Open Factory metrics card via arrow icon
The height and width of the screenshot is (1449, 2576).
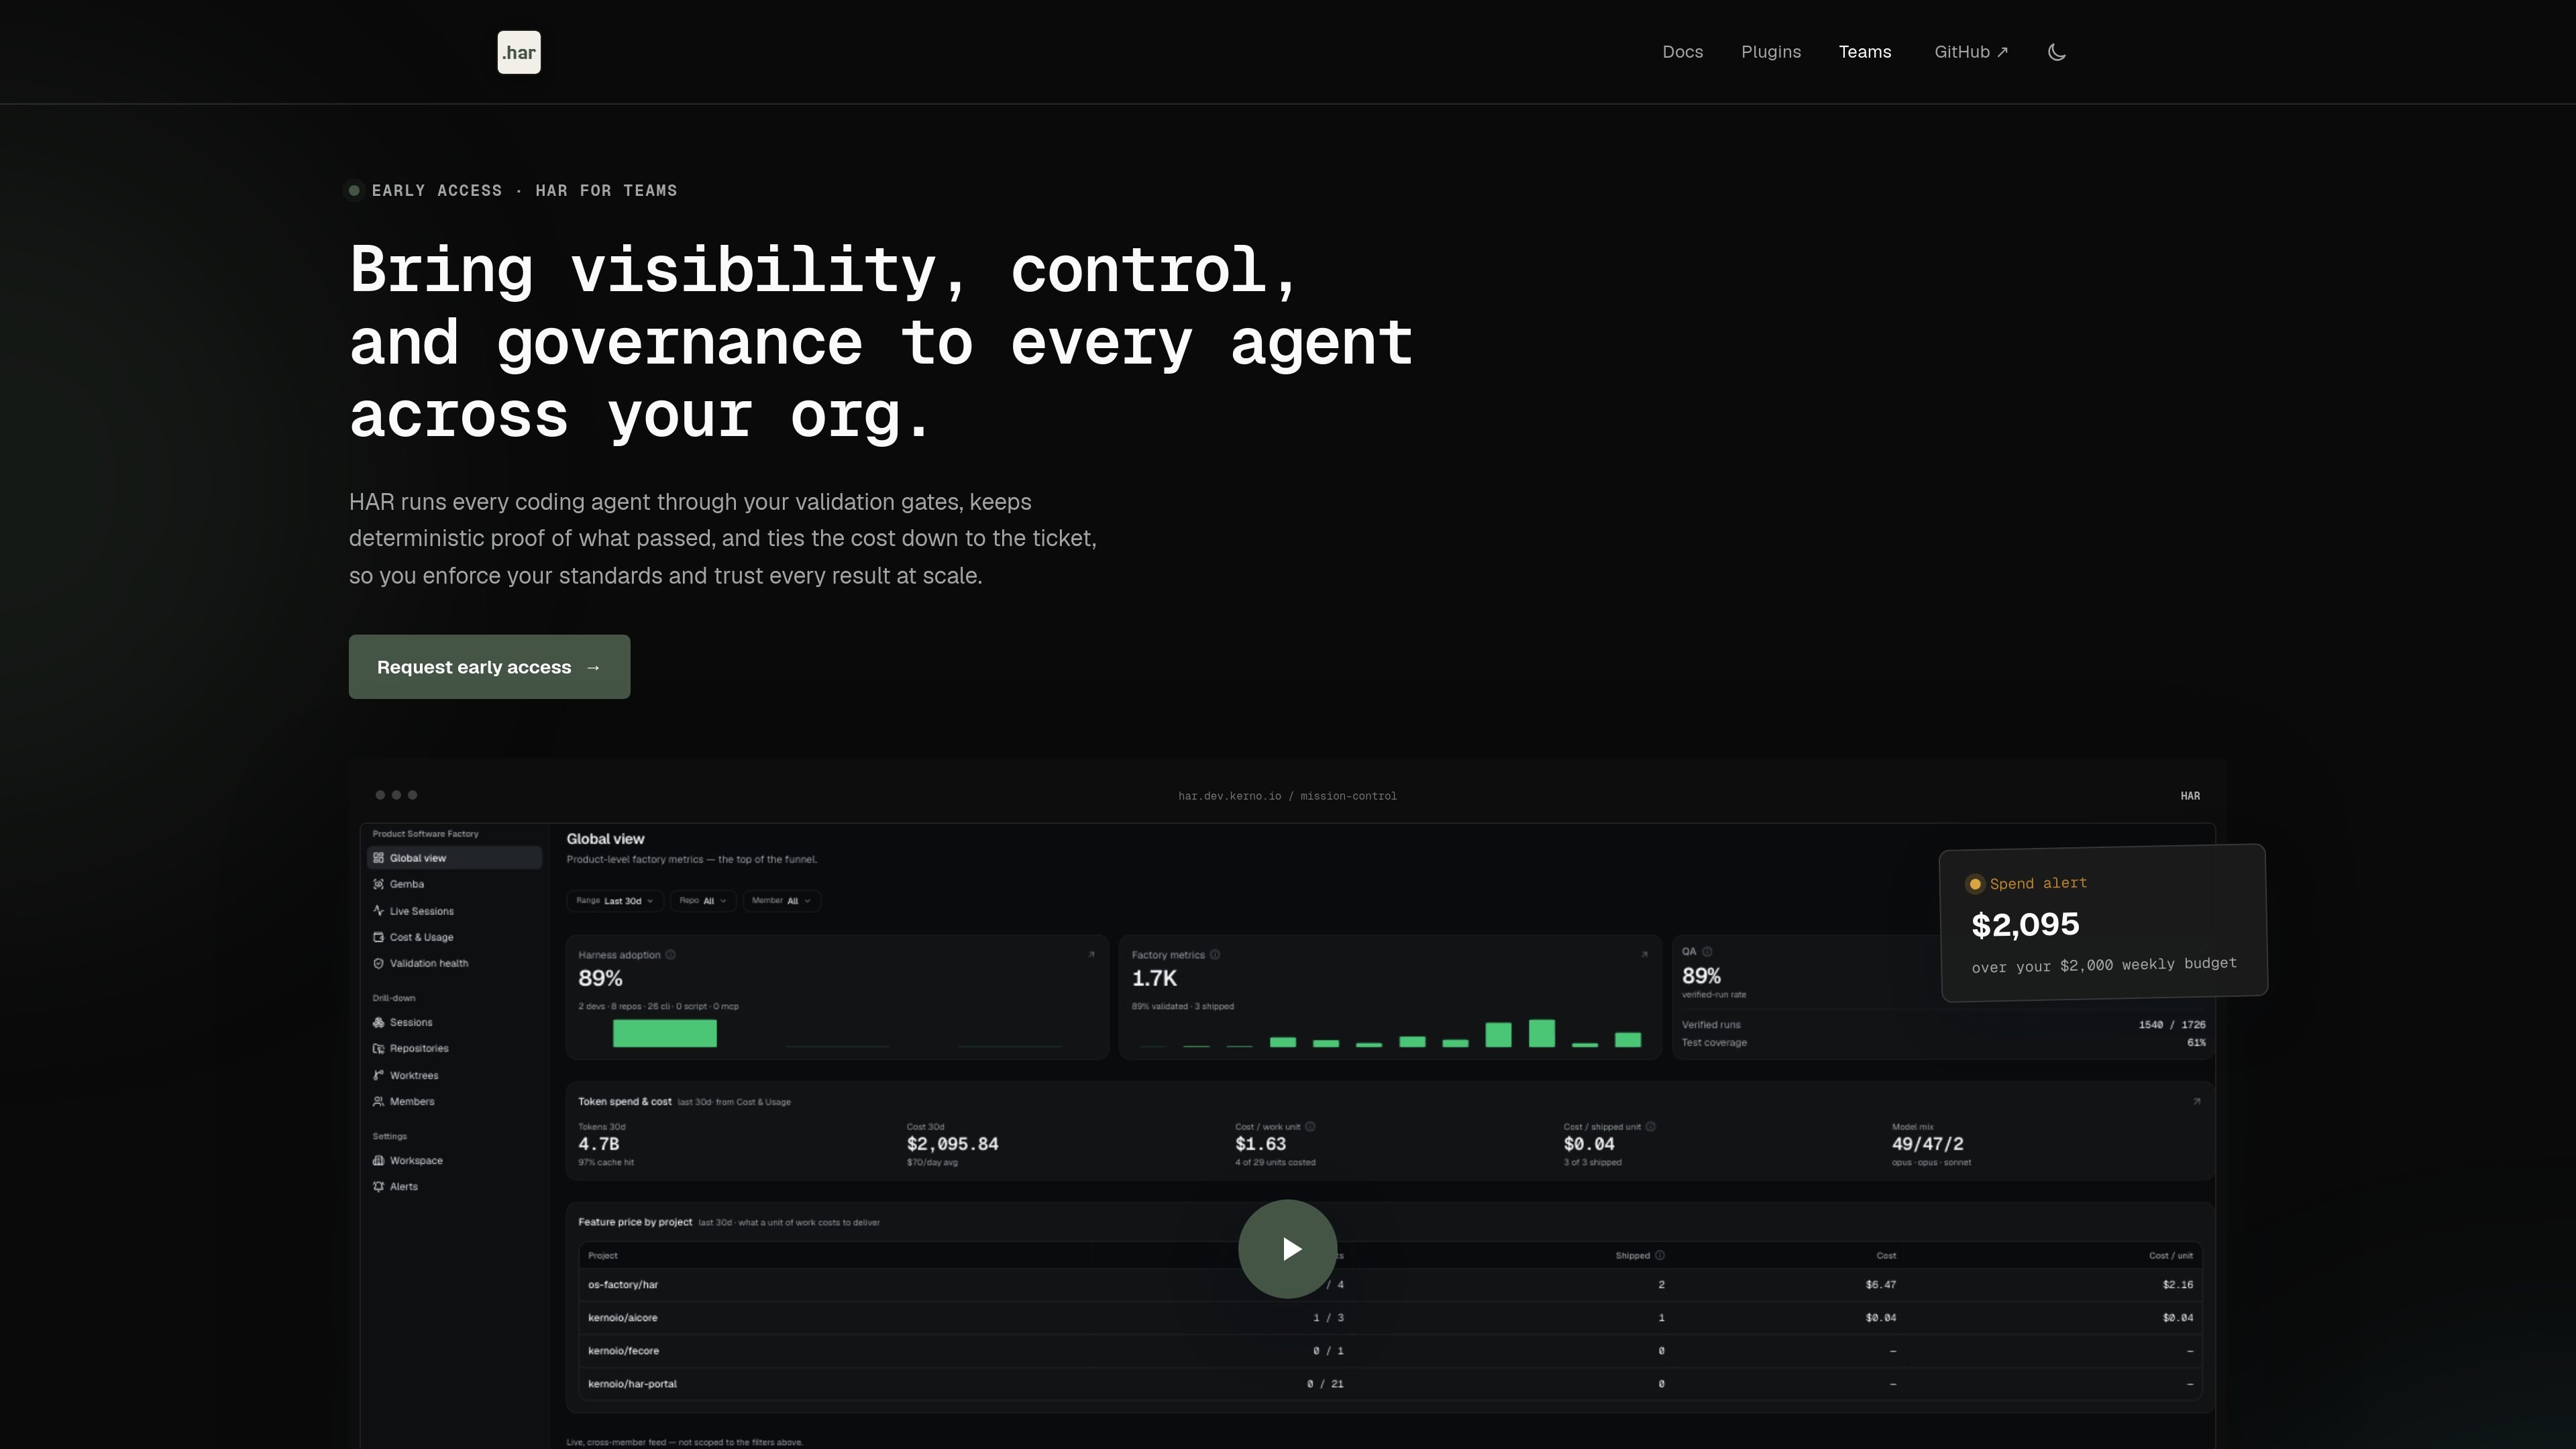click(x=1644, y=955)
